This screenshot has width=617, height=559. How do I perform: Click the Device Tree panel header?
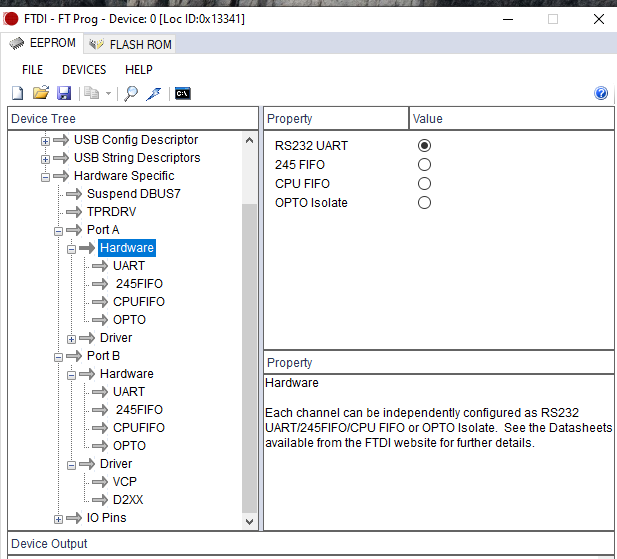coord(133,118)
